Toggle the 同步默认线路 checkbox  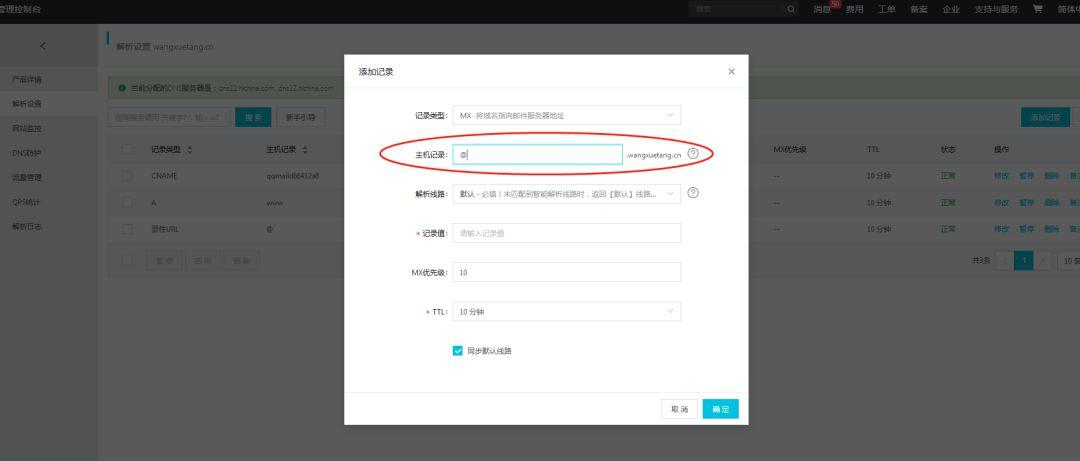coord(457,351)
